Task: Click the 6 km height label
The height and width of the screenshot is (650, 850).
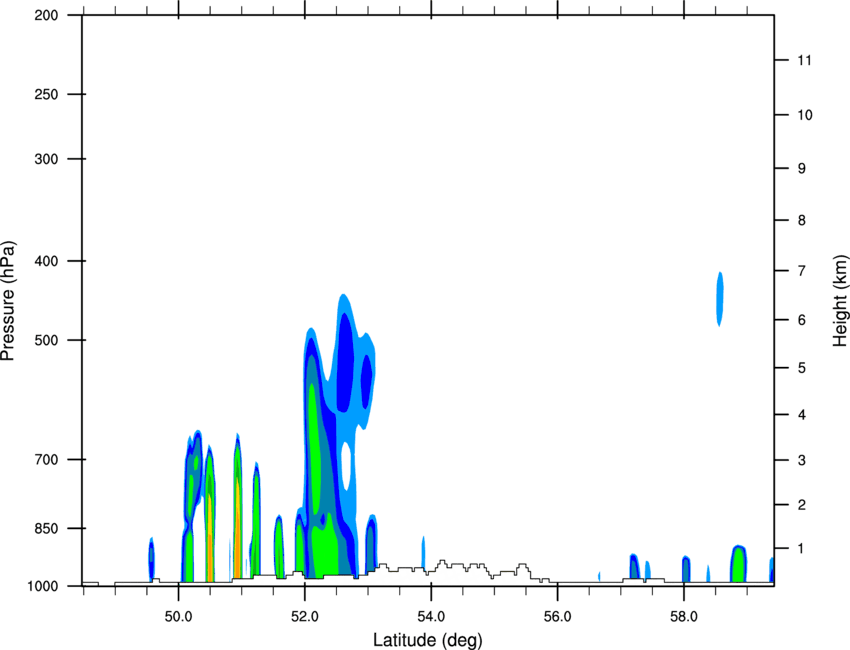Action: [802, 320]
